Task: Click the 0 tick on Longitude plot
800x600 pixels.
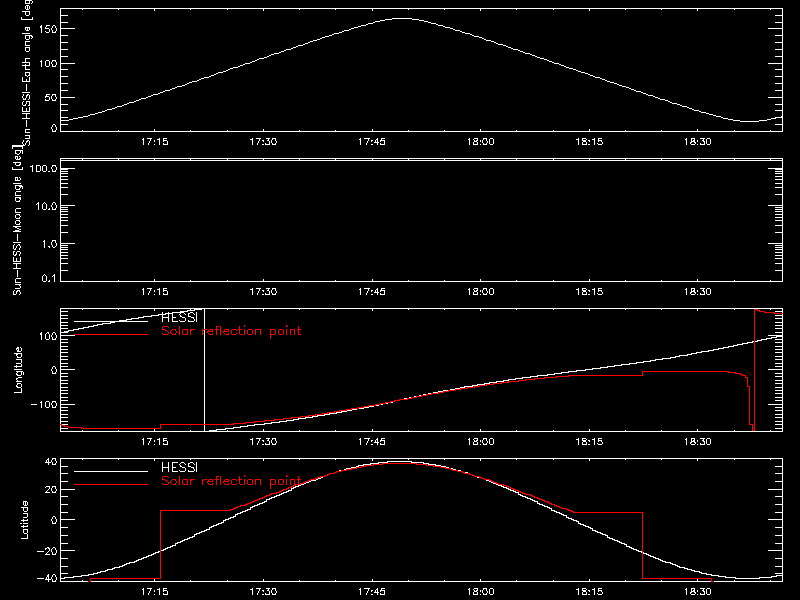Action: click(x=54, y=370)
